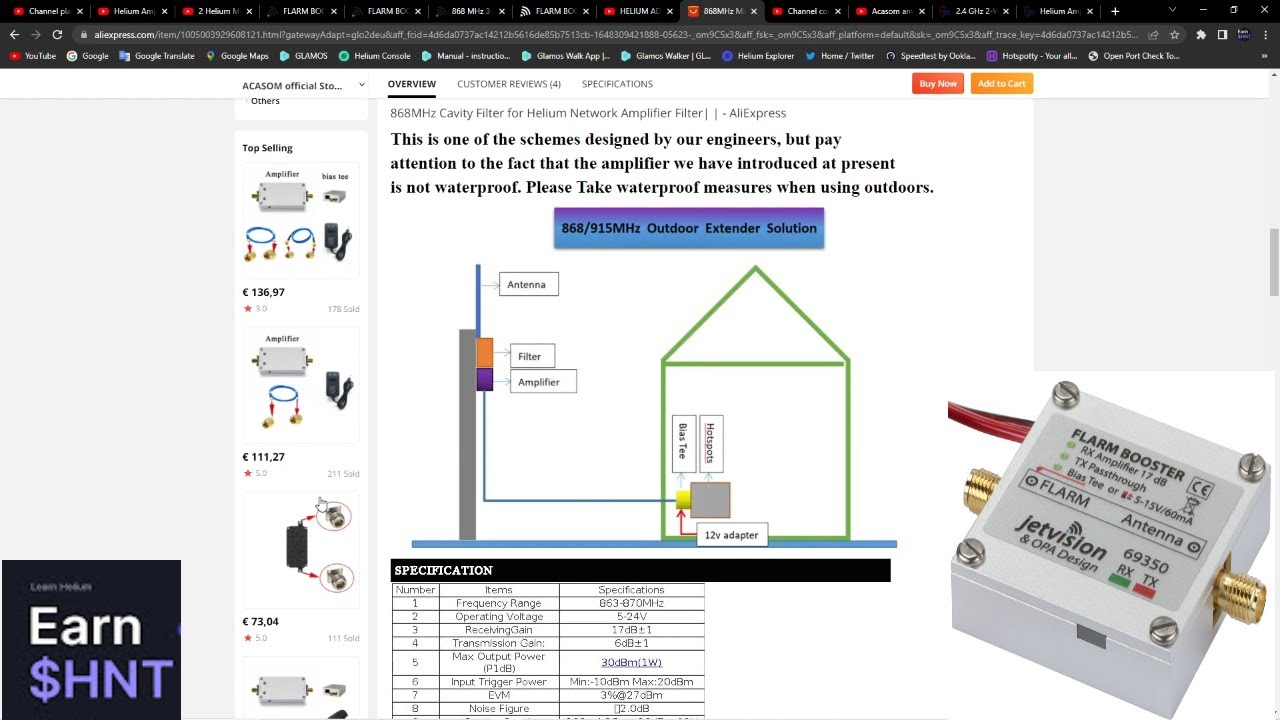Viewport: 1280px width, 720px height.
Task: Click the page vertical scrollbar thumb
Action: tap(1274, 262)
